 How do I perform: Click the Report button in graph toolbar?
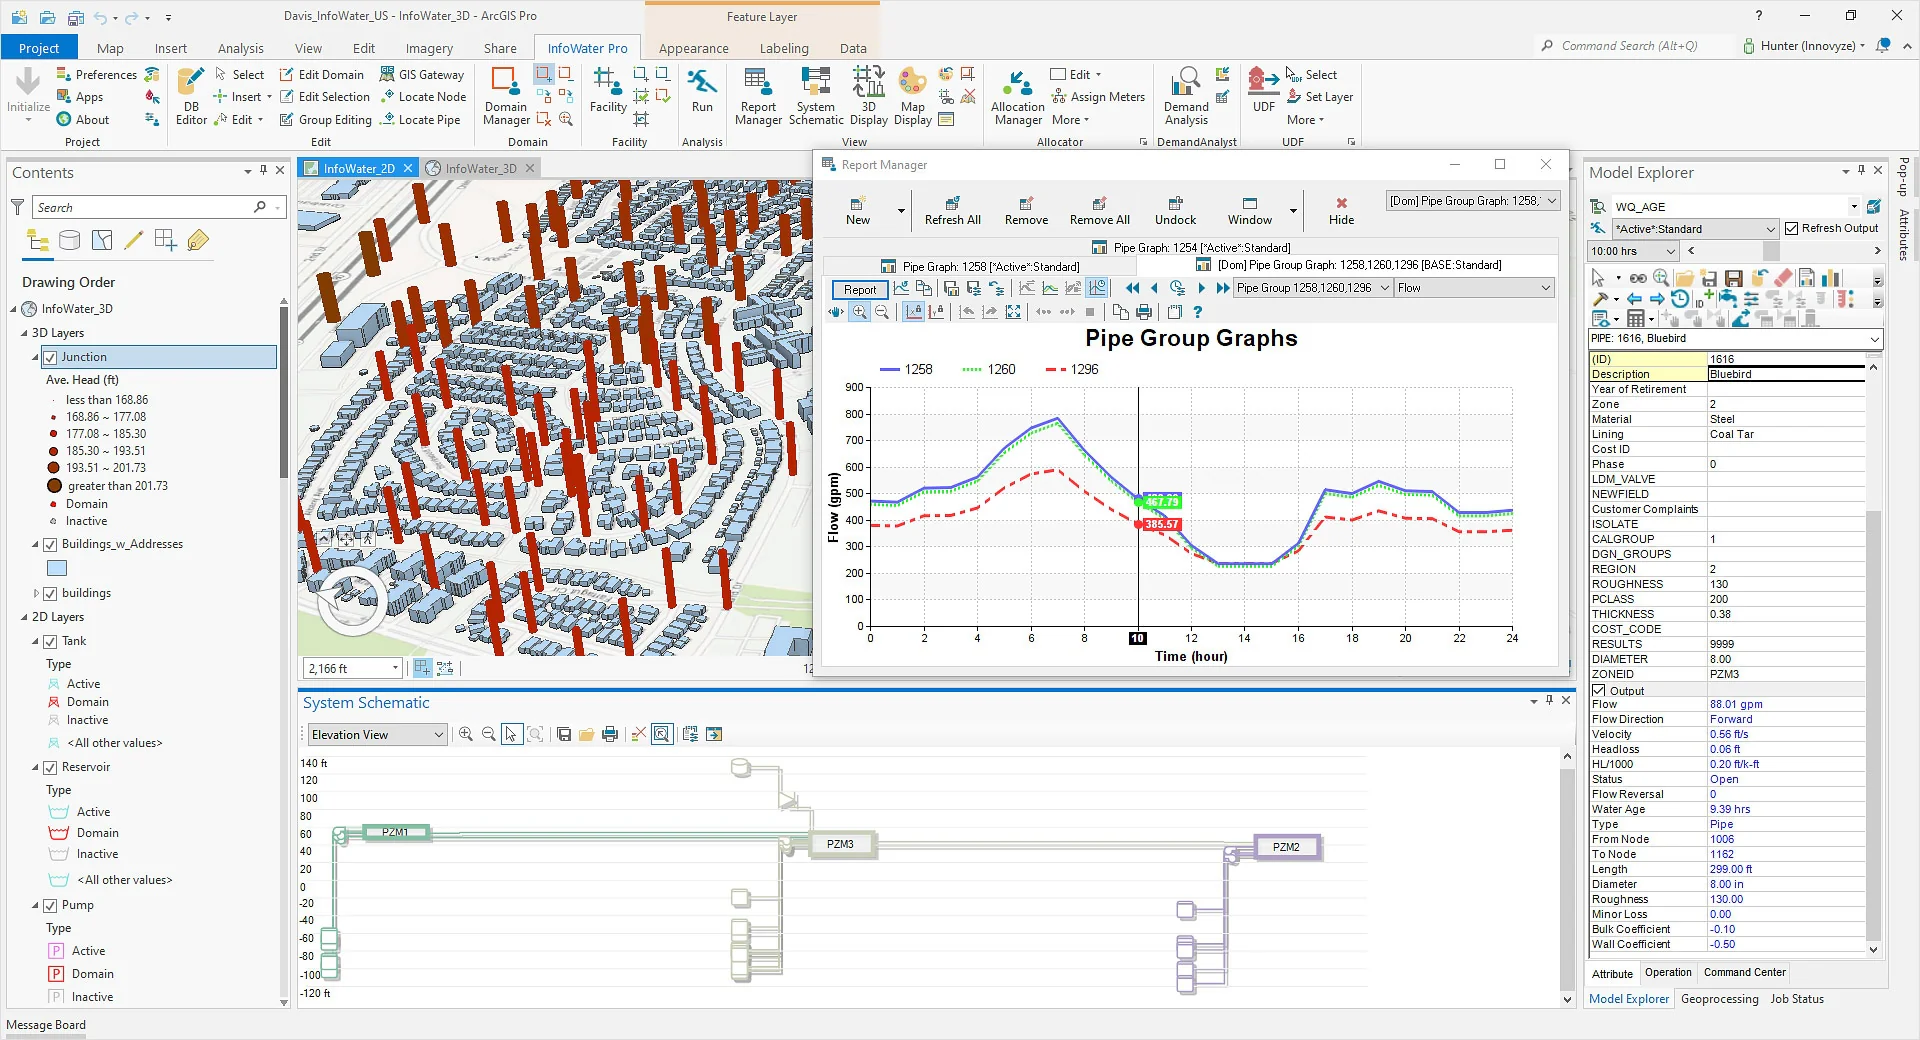[x=859, y=289]
